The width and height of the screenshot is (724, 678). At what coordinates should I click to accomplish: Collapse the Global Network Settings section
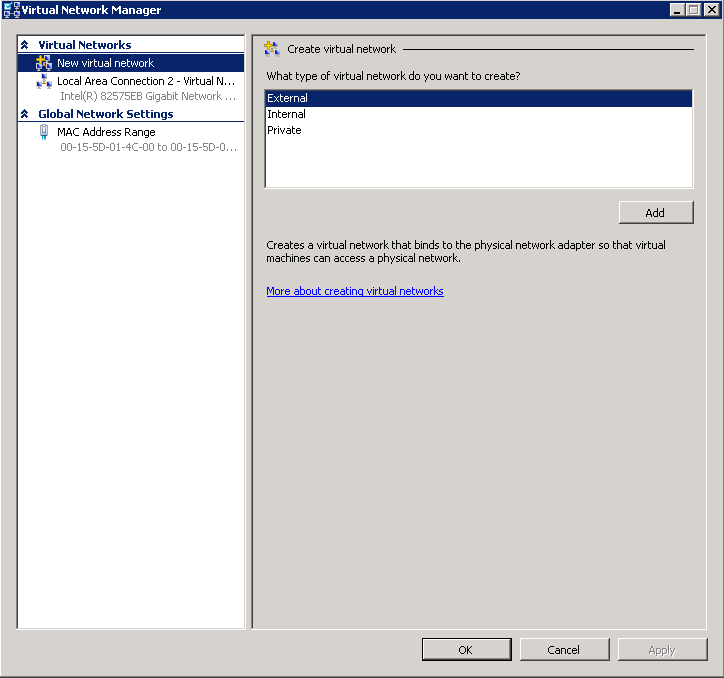click(x=25, y=114)
